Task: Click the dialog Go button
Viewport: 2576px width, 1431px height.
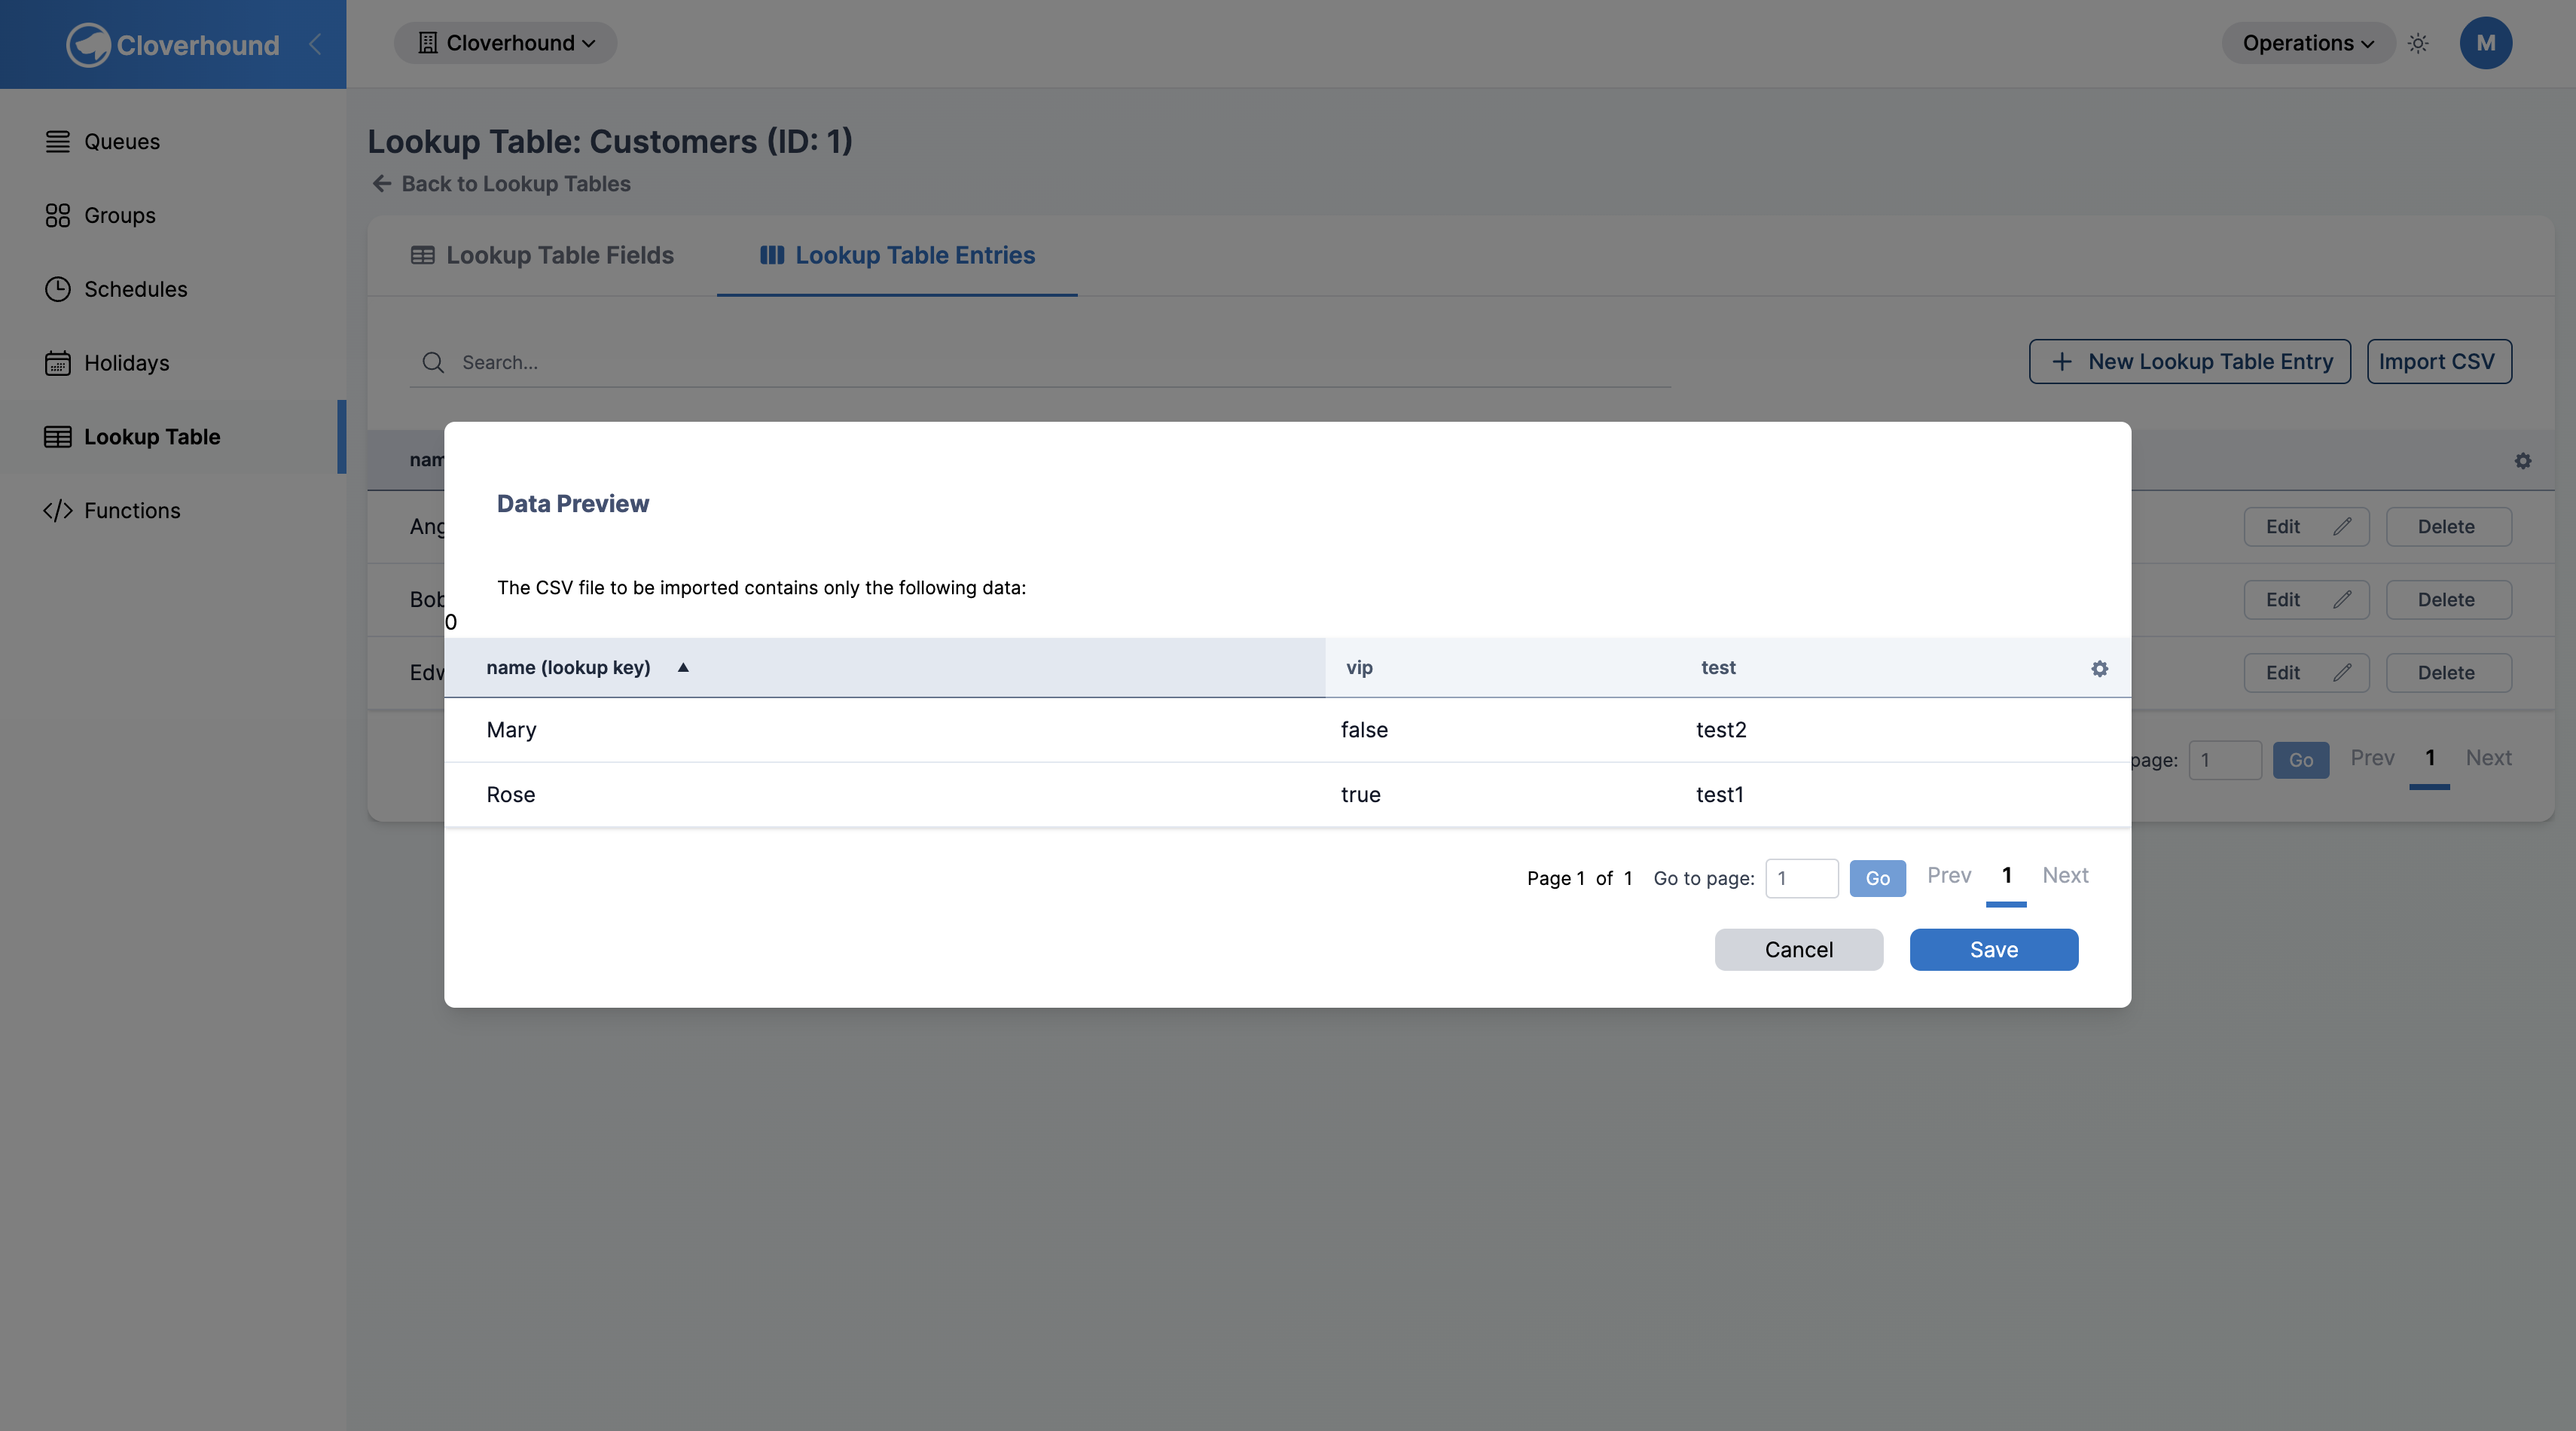Action: pos(1878,879)
